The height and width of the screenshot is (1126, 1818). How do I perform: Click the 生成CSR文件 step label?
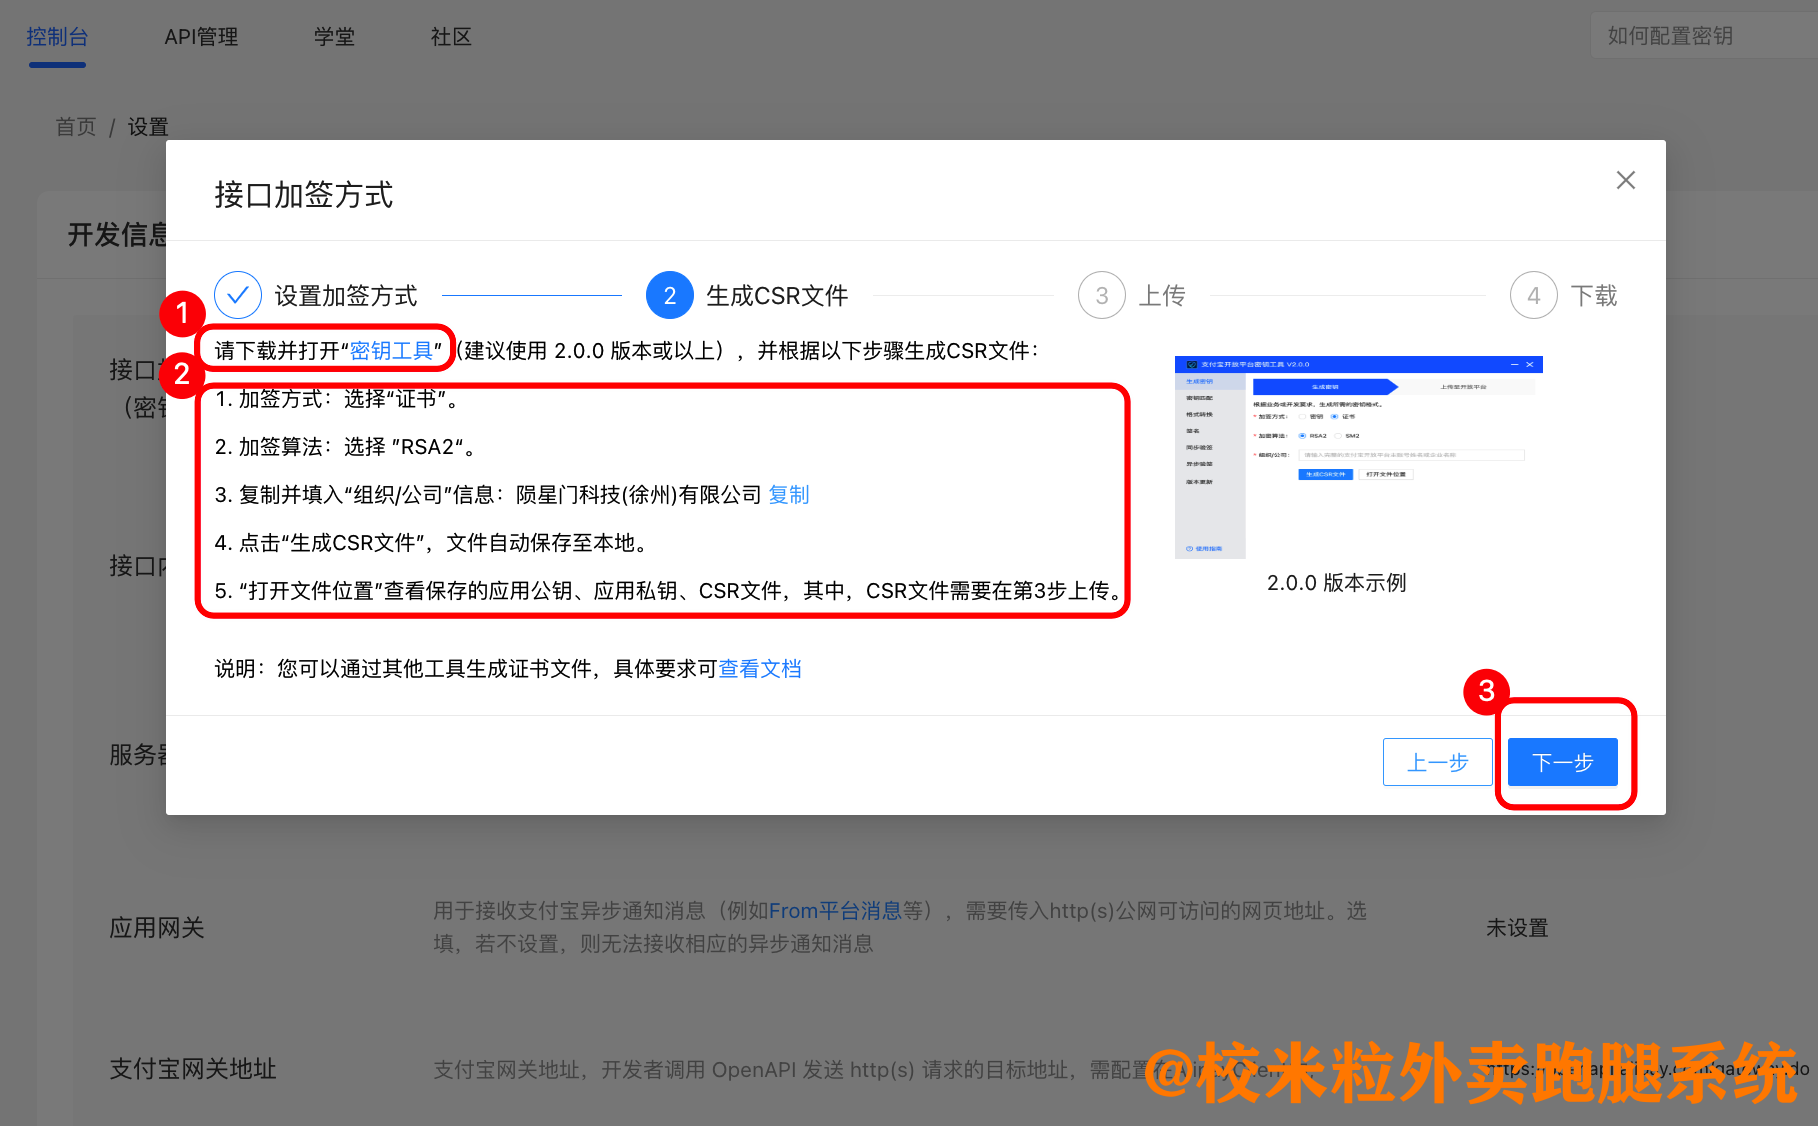point(777,296)
